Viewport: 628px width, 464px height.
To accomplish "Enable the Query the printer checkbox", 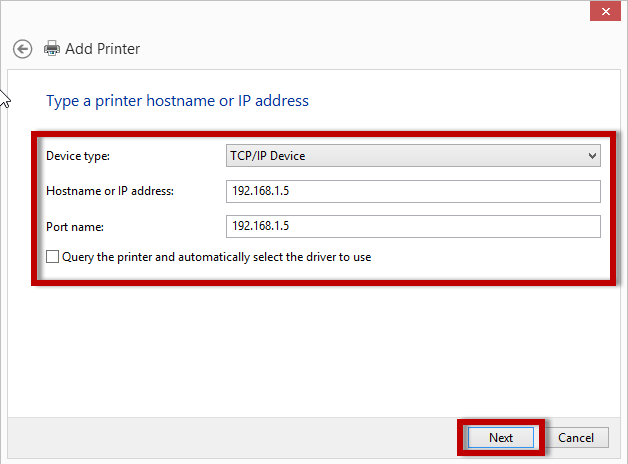I will tap(53, 257).
